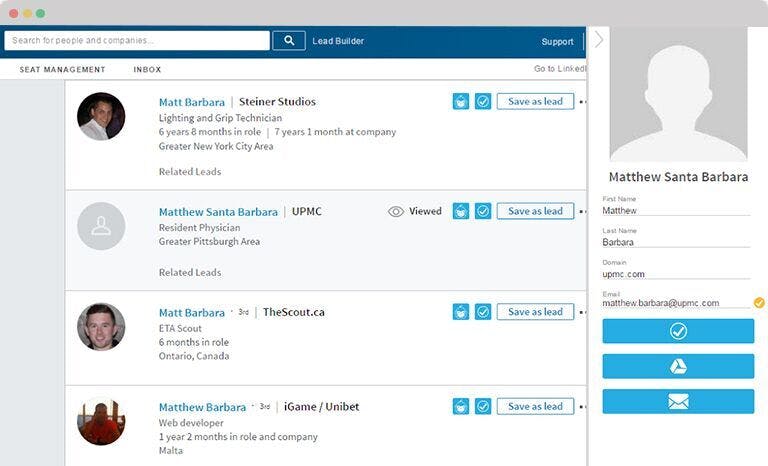Click the orange verified badge next to email
The height and width of the screenshot is (466, 768).
coord(759,302)
